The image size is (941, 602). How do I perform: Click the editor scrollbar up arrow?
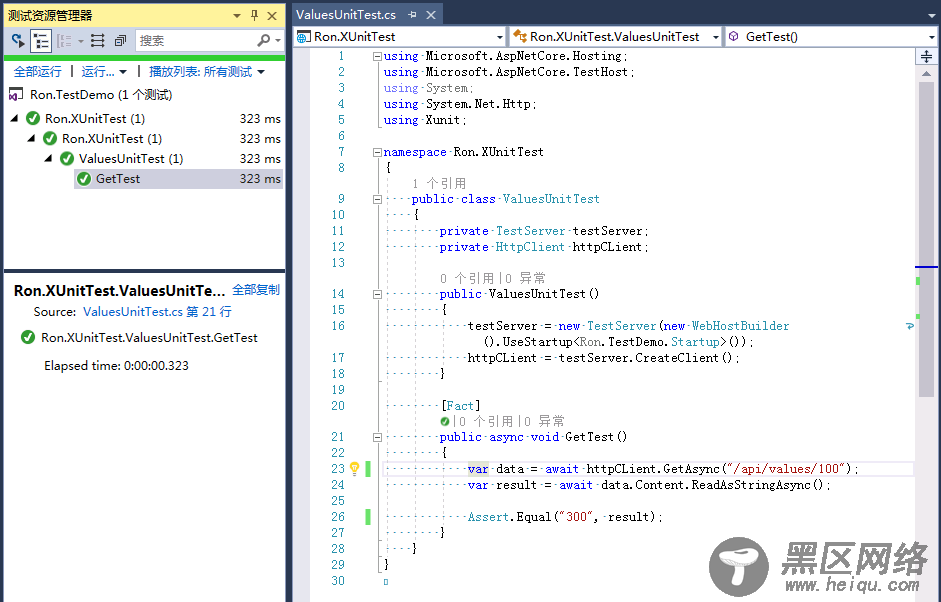927,74
